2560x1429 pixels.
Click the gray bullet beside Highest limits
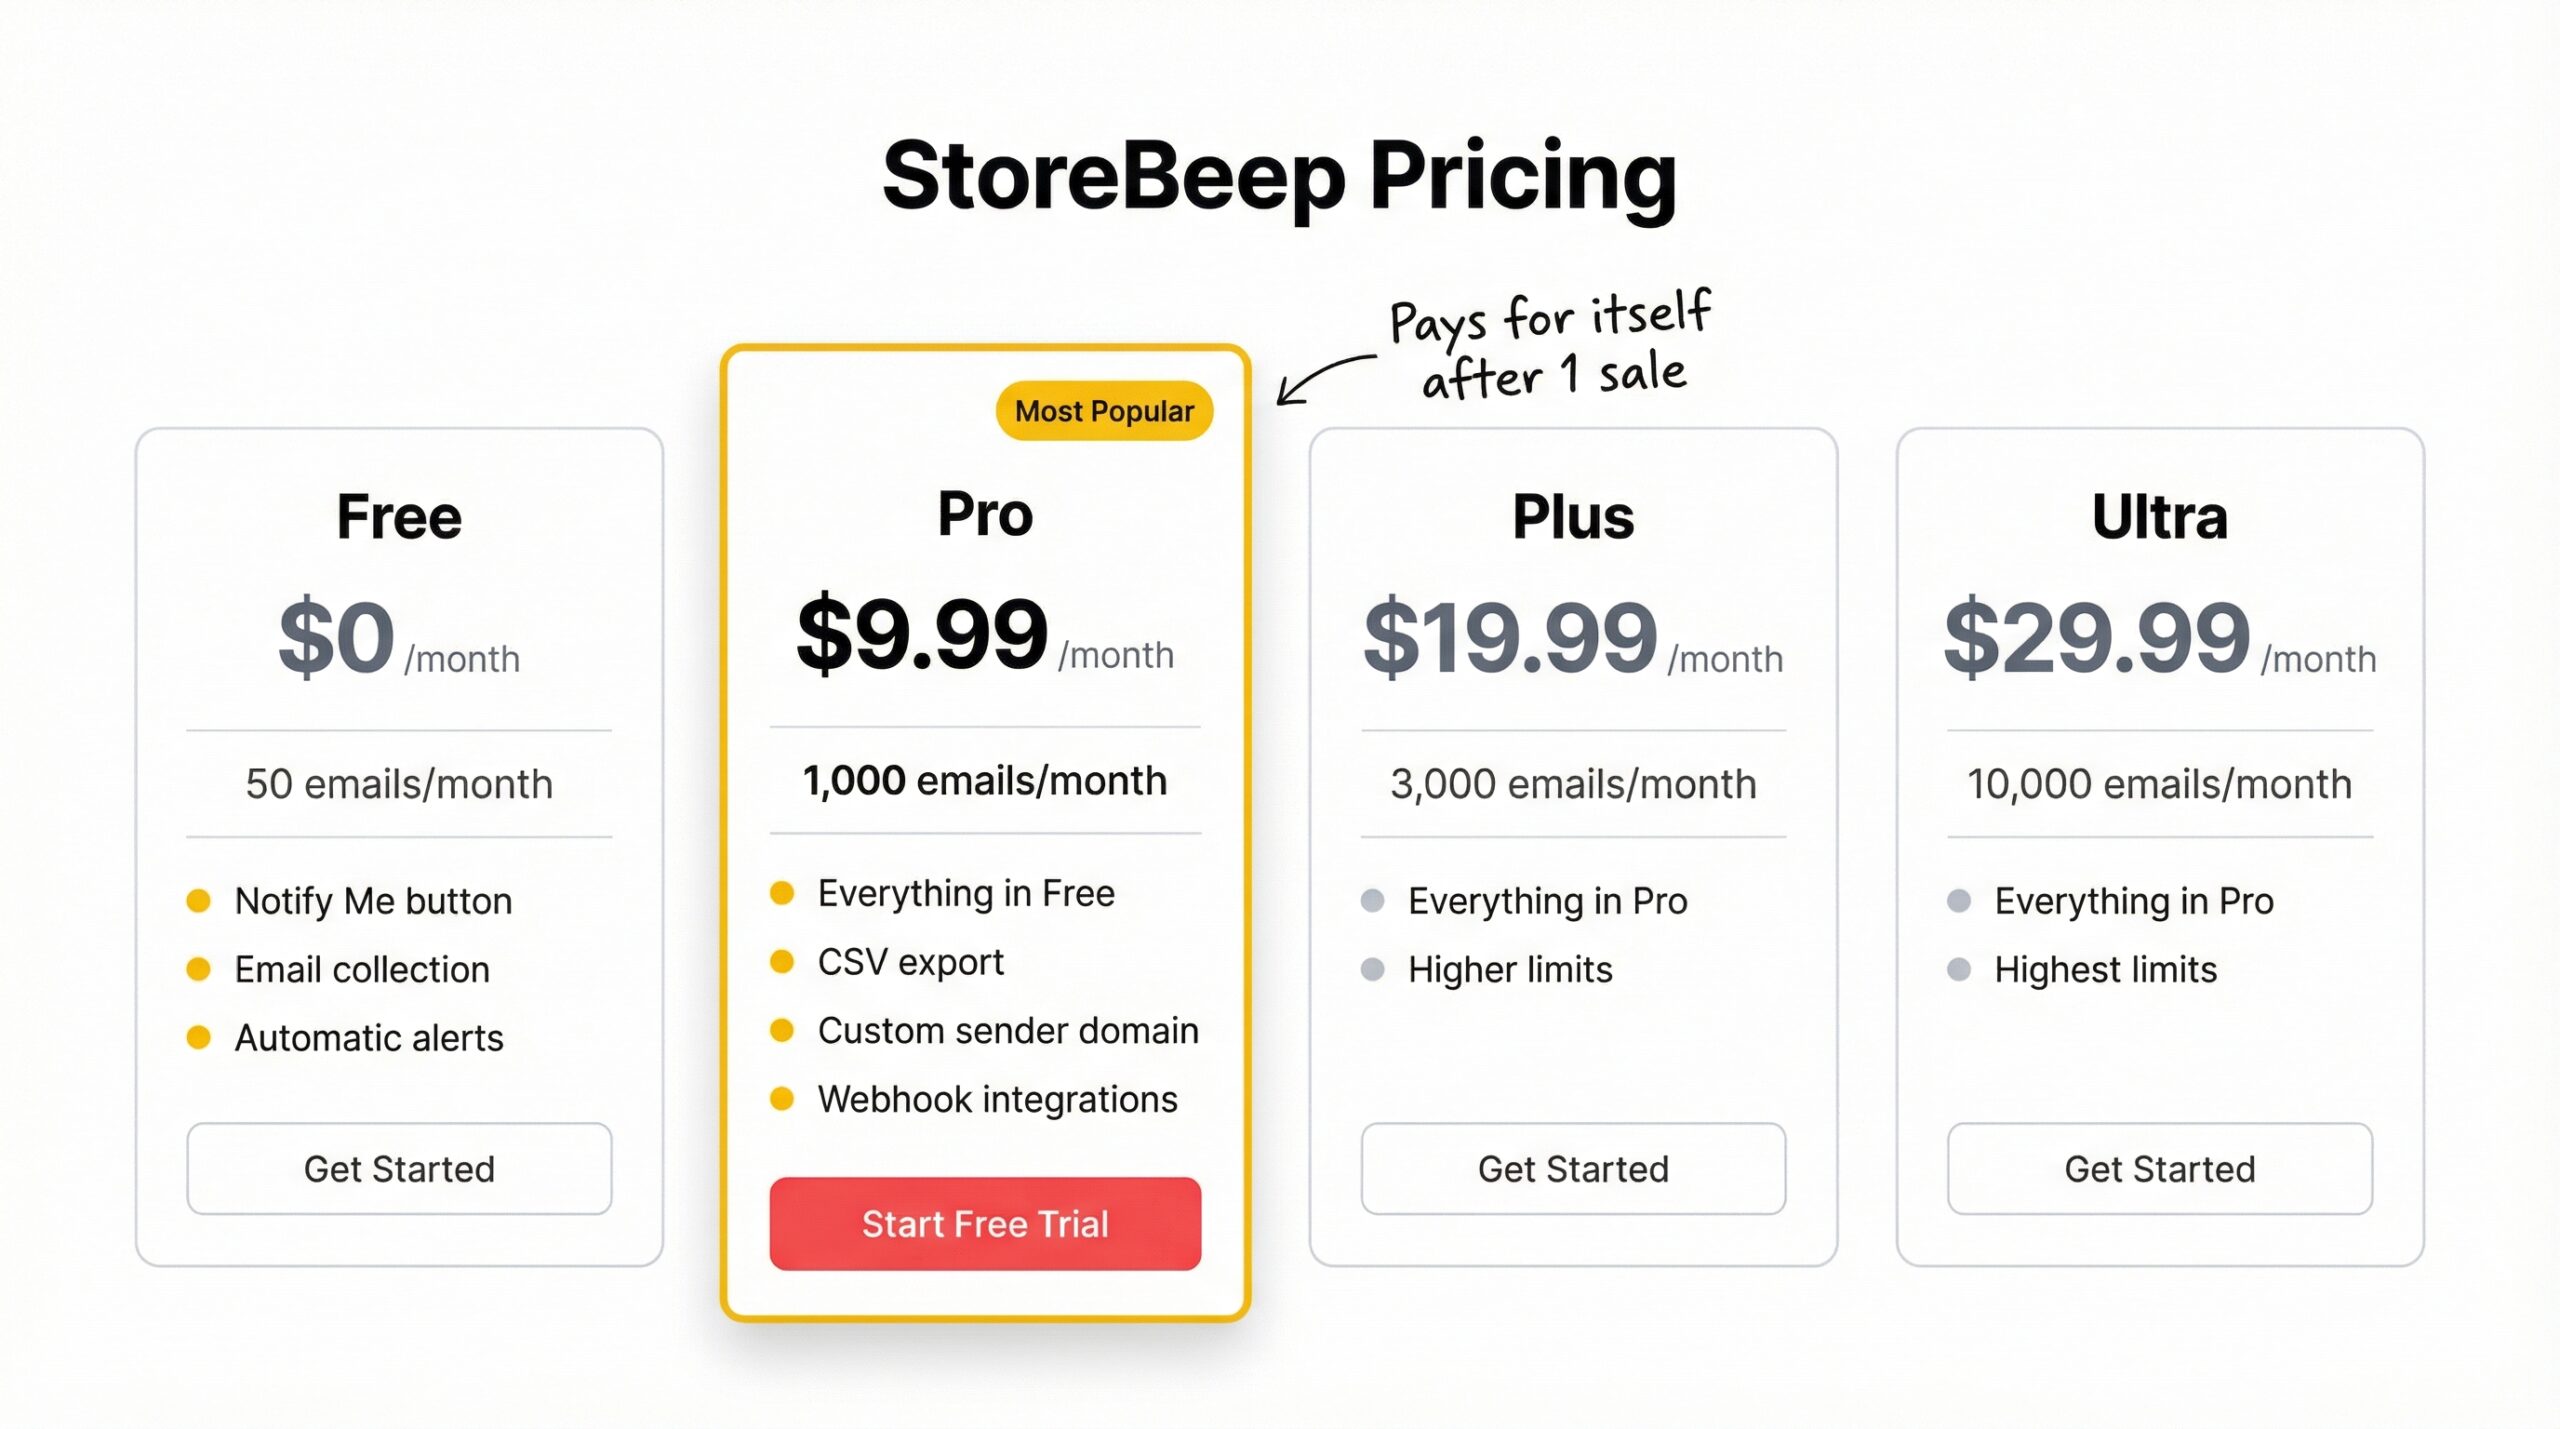1960,968
